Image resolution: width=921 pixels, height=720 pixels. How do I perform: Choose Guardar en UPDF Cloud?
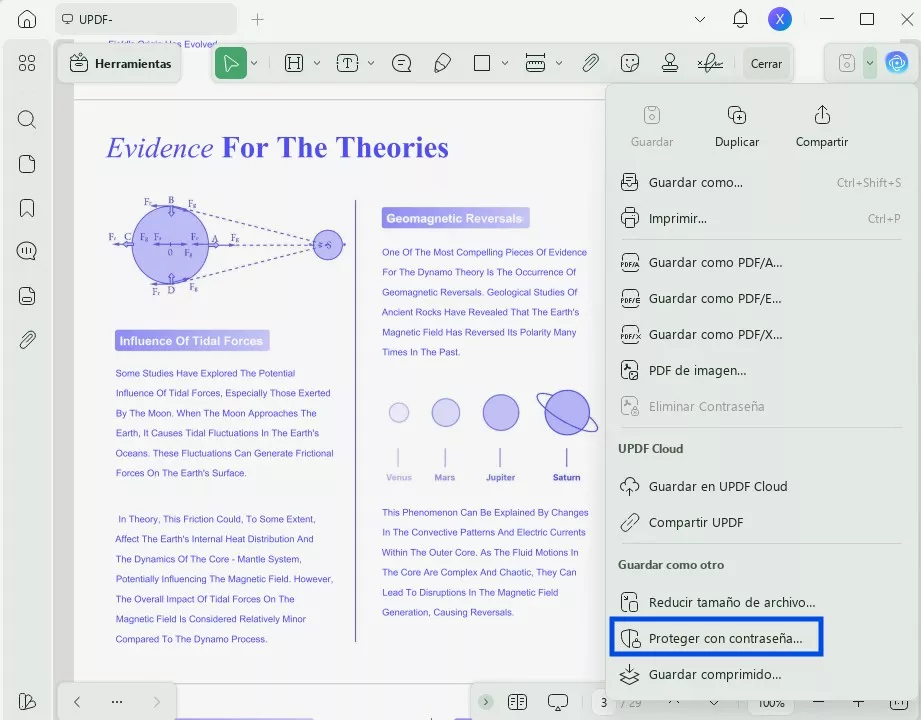[761, 486]
